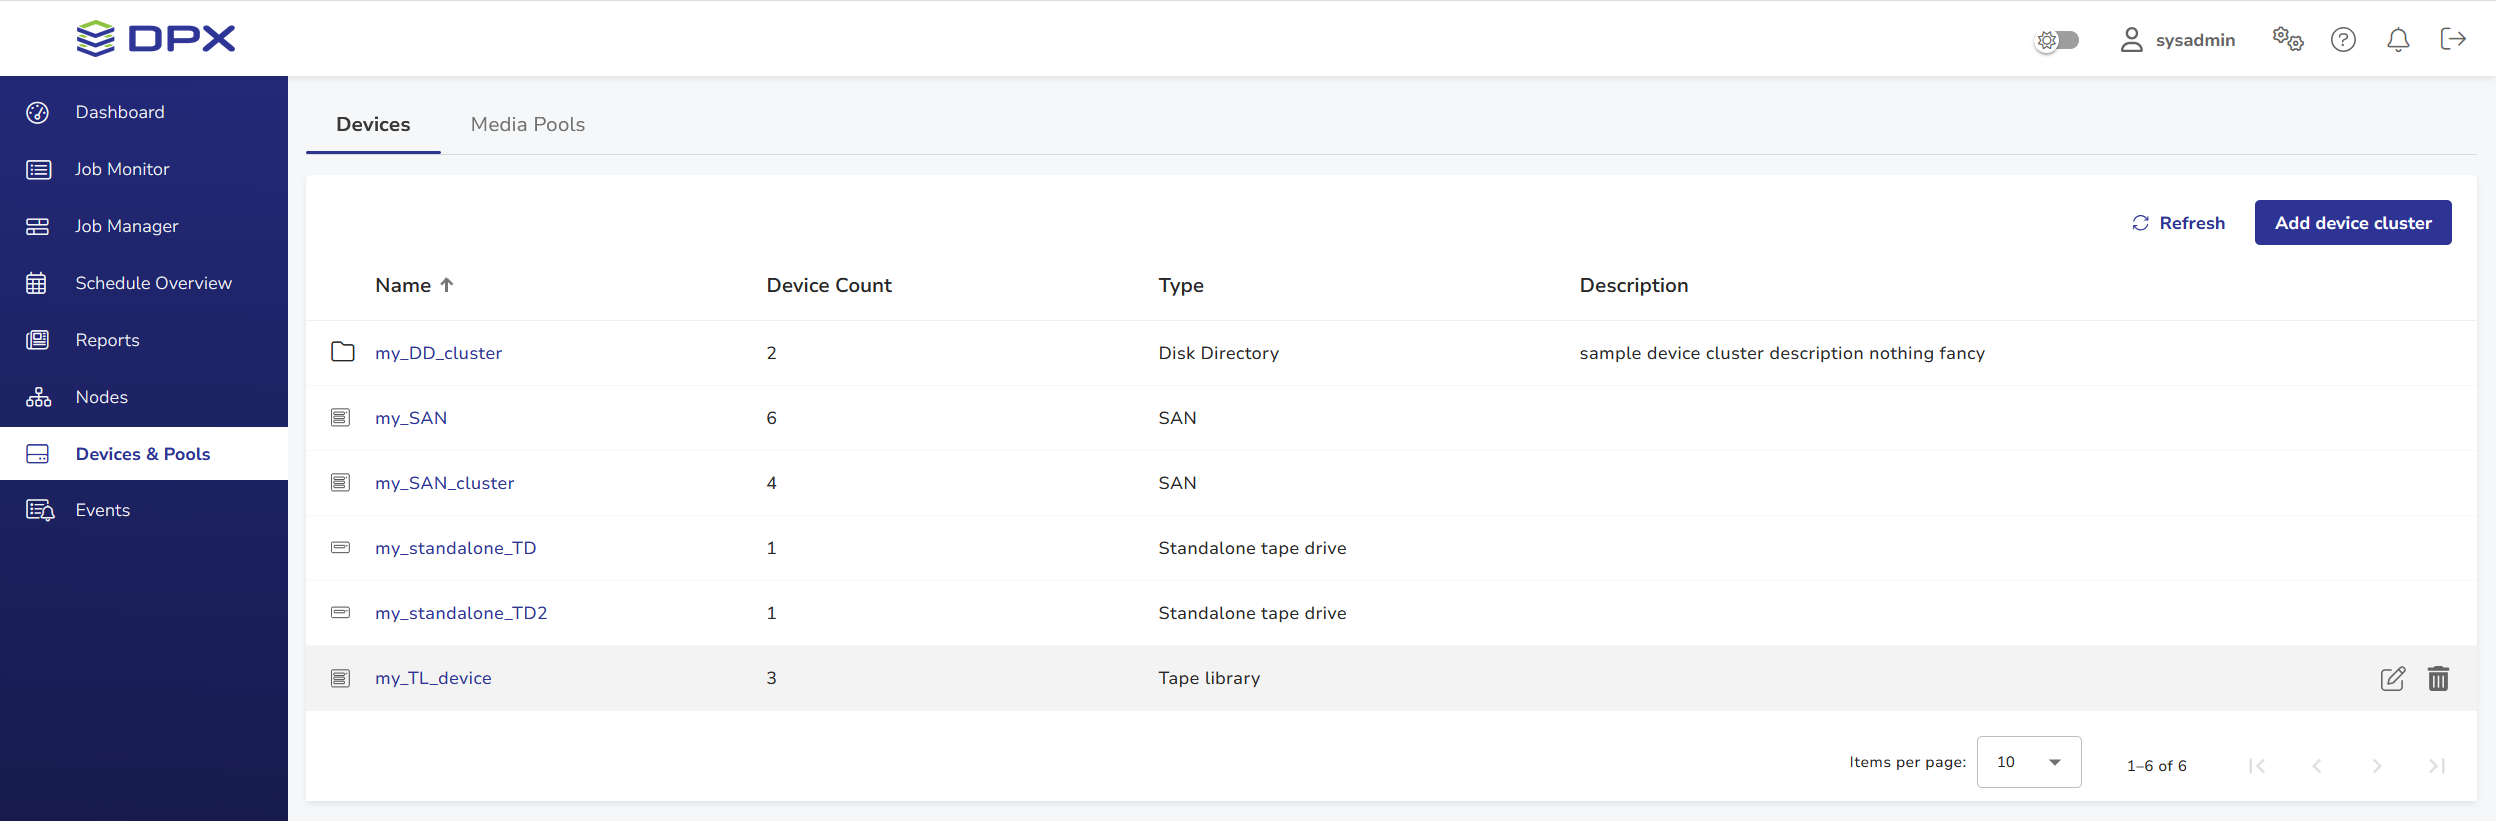Open the settings gears icon
Image resolution: width=2496 pixels, height=821 pixels.
point(2287,39)
